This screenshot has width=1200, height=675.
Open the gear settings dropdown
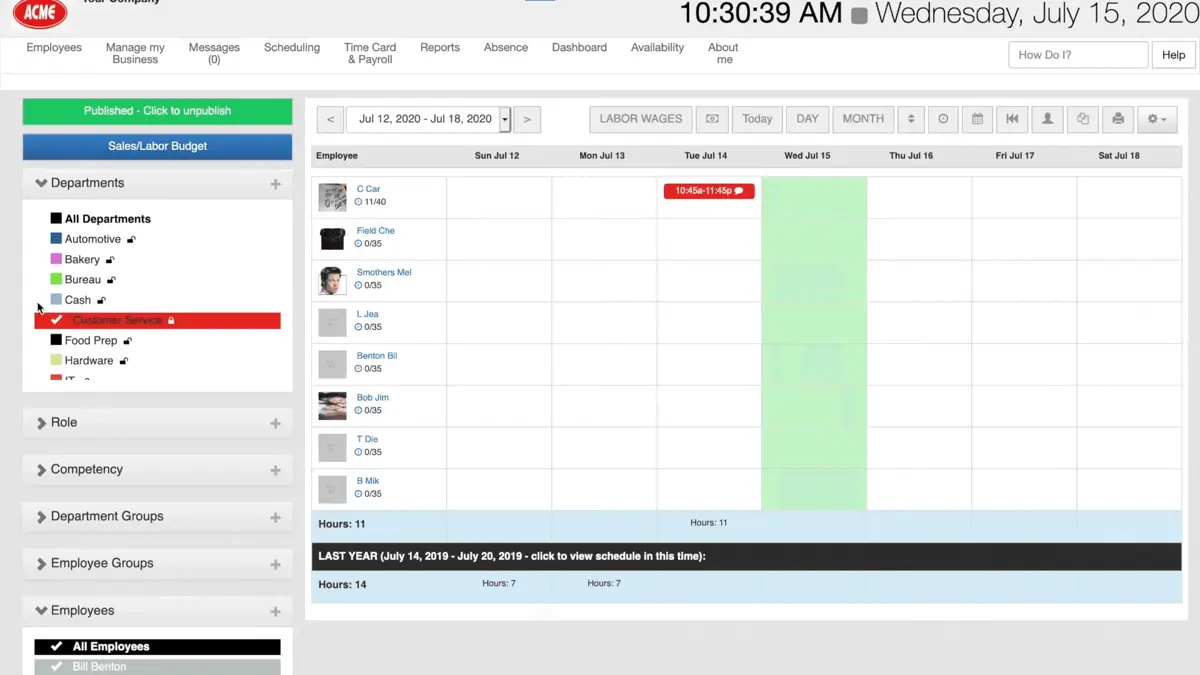point(1157,119)
